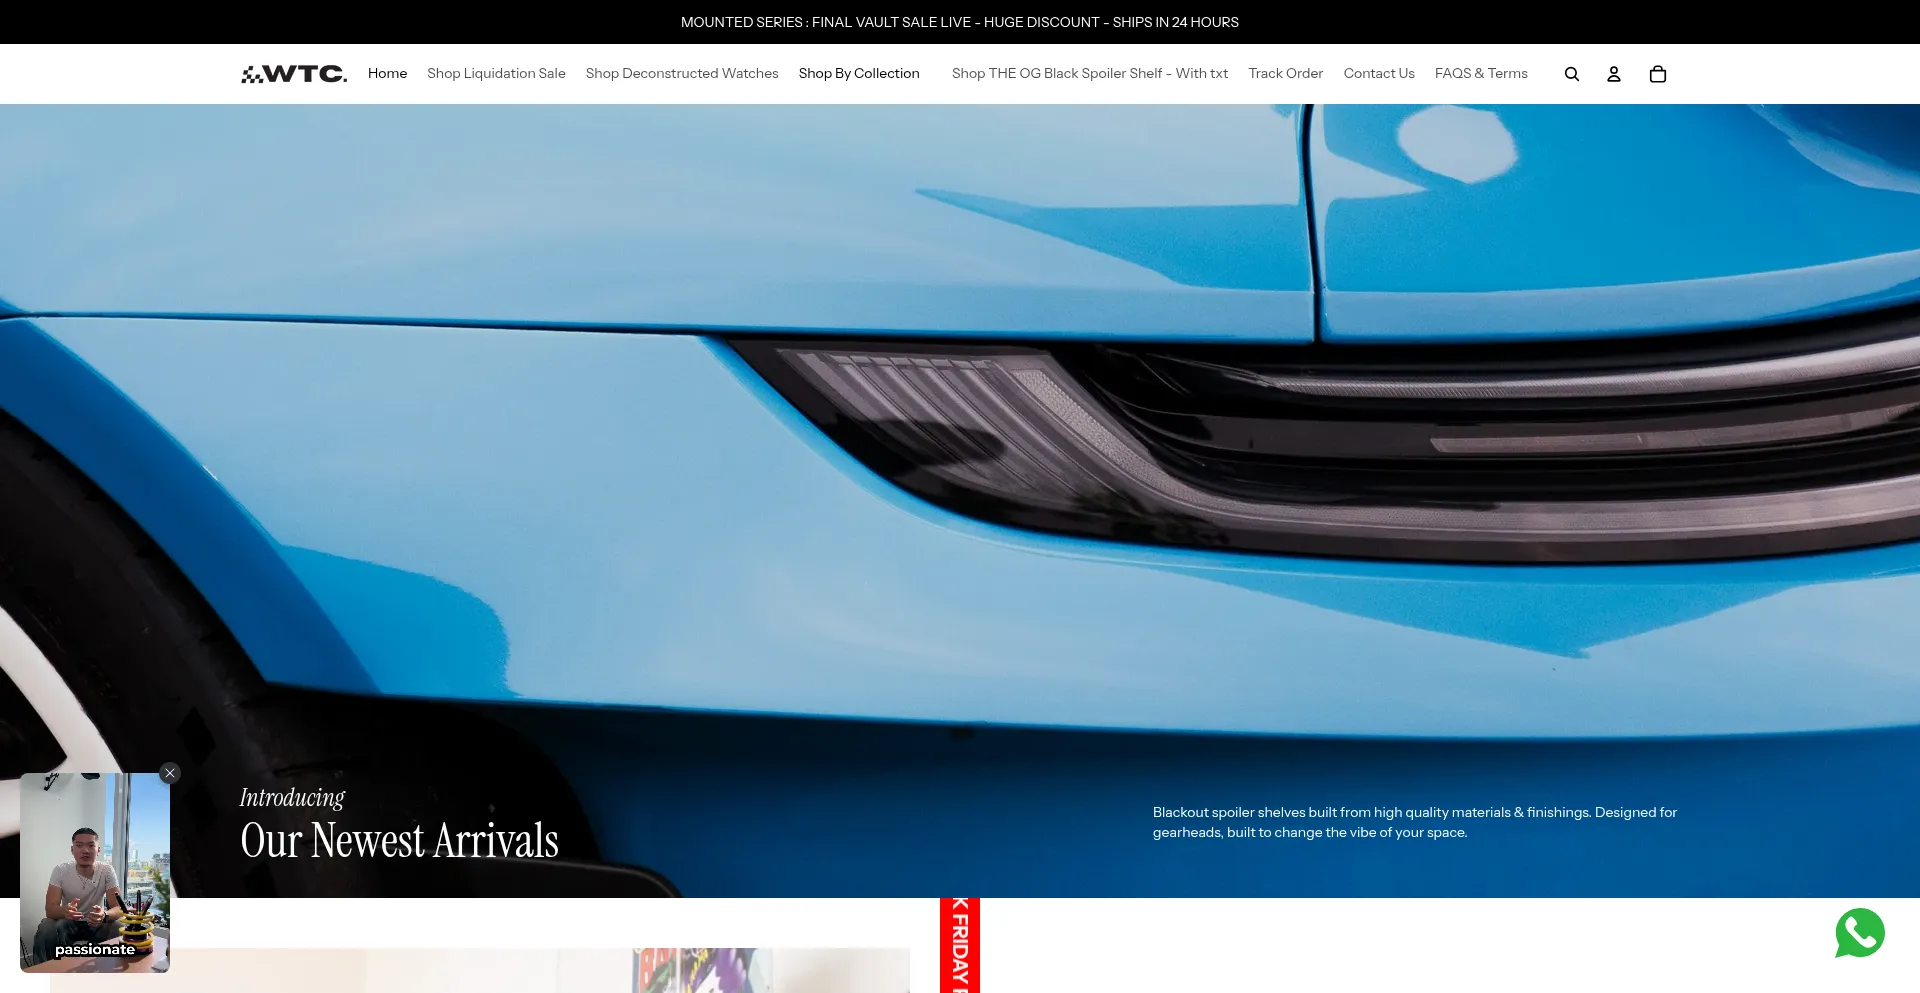Click the Track Order link

pyautogui.click(x=1285, y=74)
